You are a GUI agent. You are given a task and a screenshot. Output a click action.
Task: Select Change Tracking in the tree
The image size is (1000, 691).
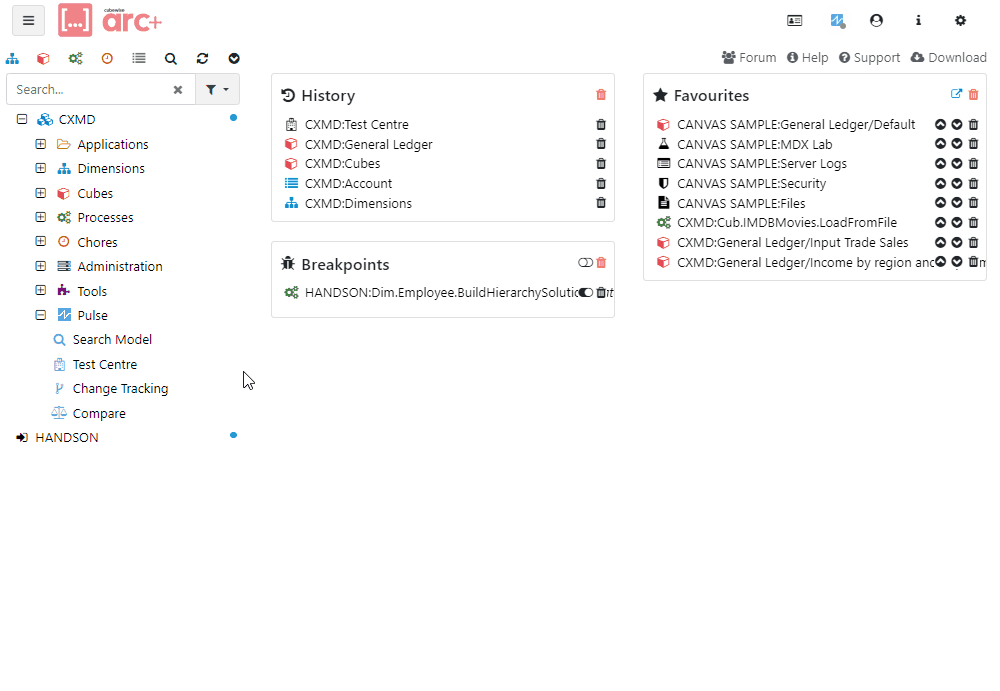click(x=120, y=389)
